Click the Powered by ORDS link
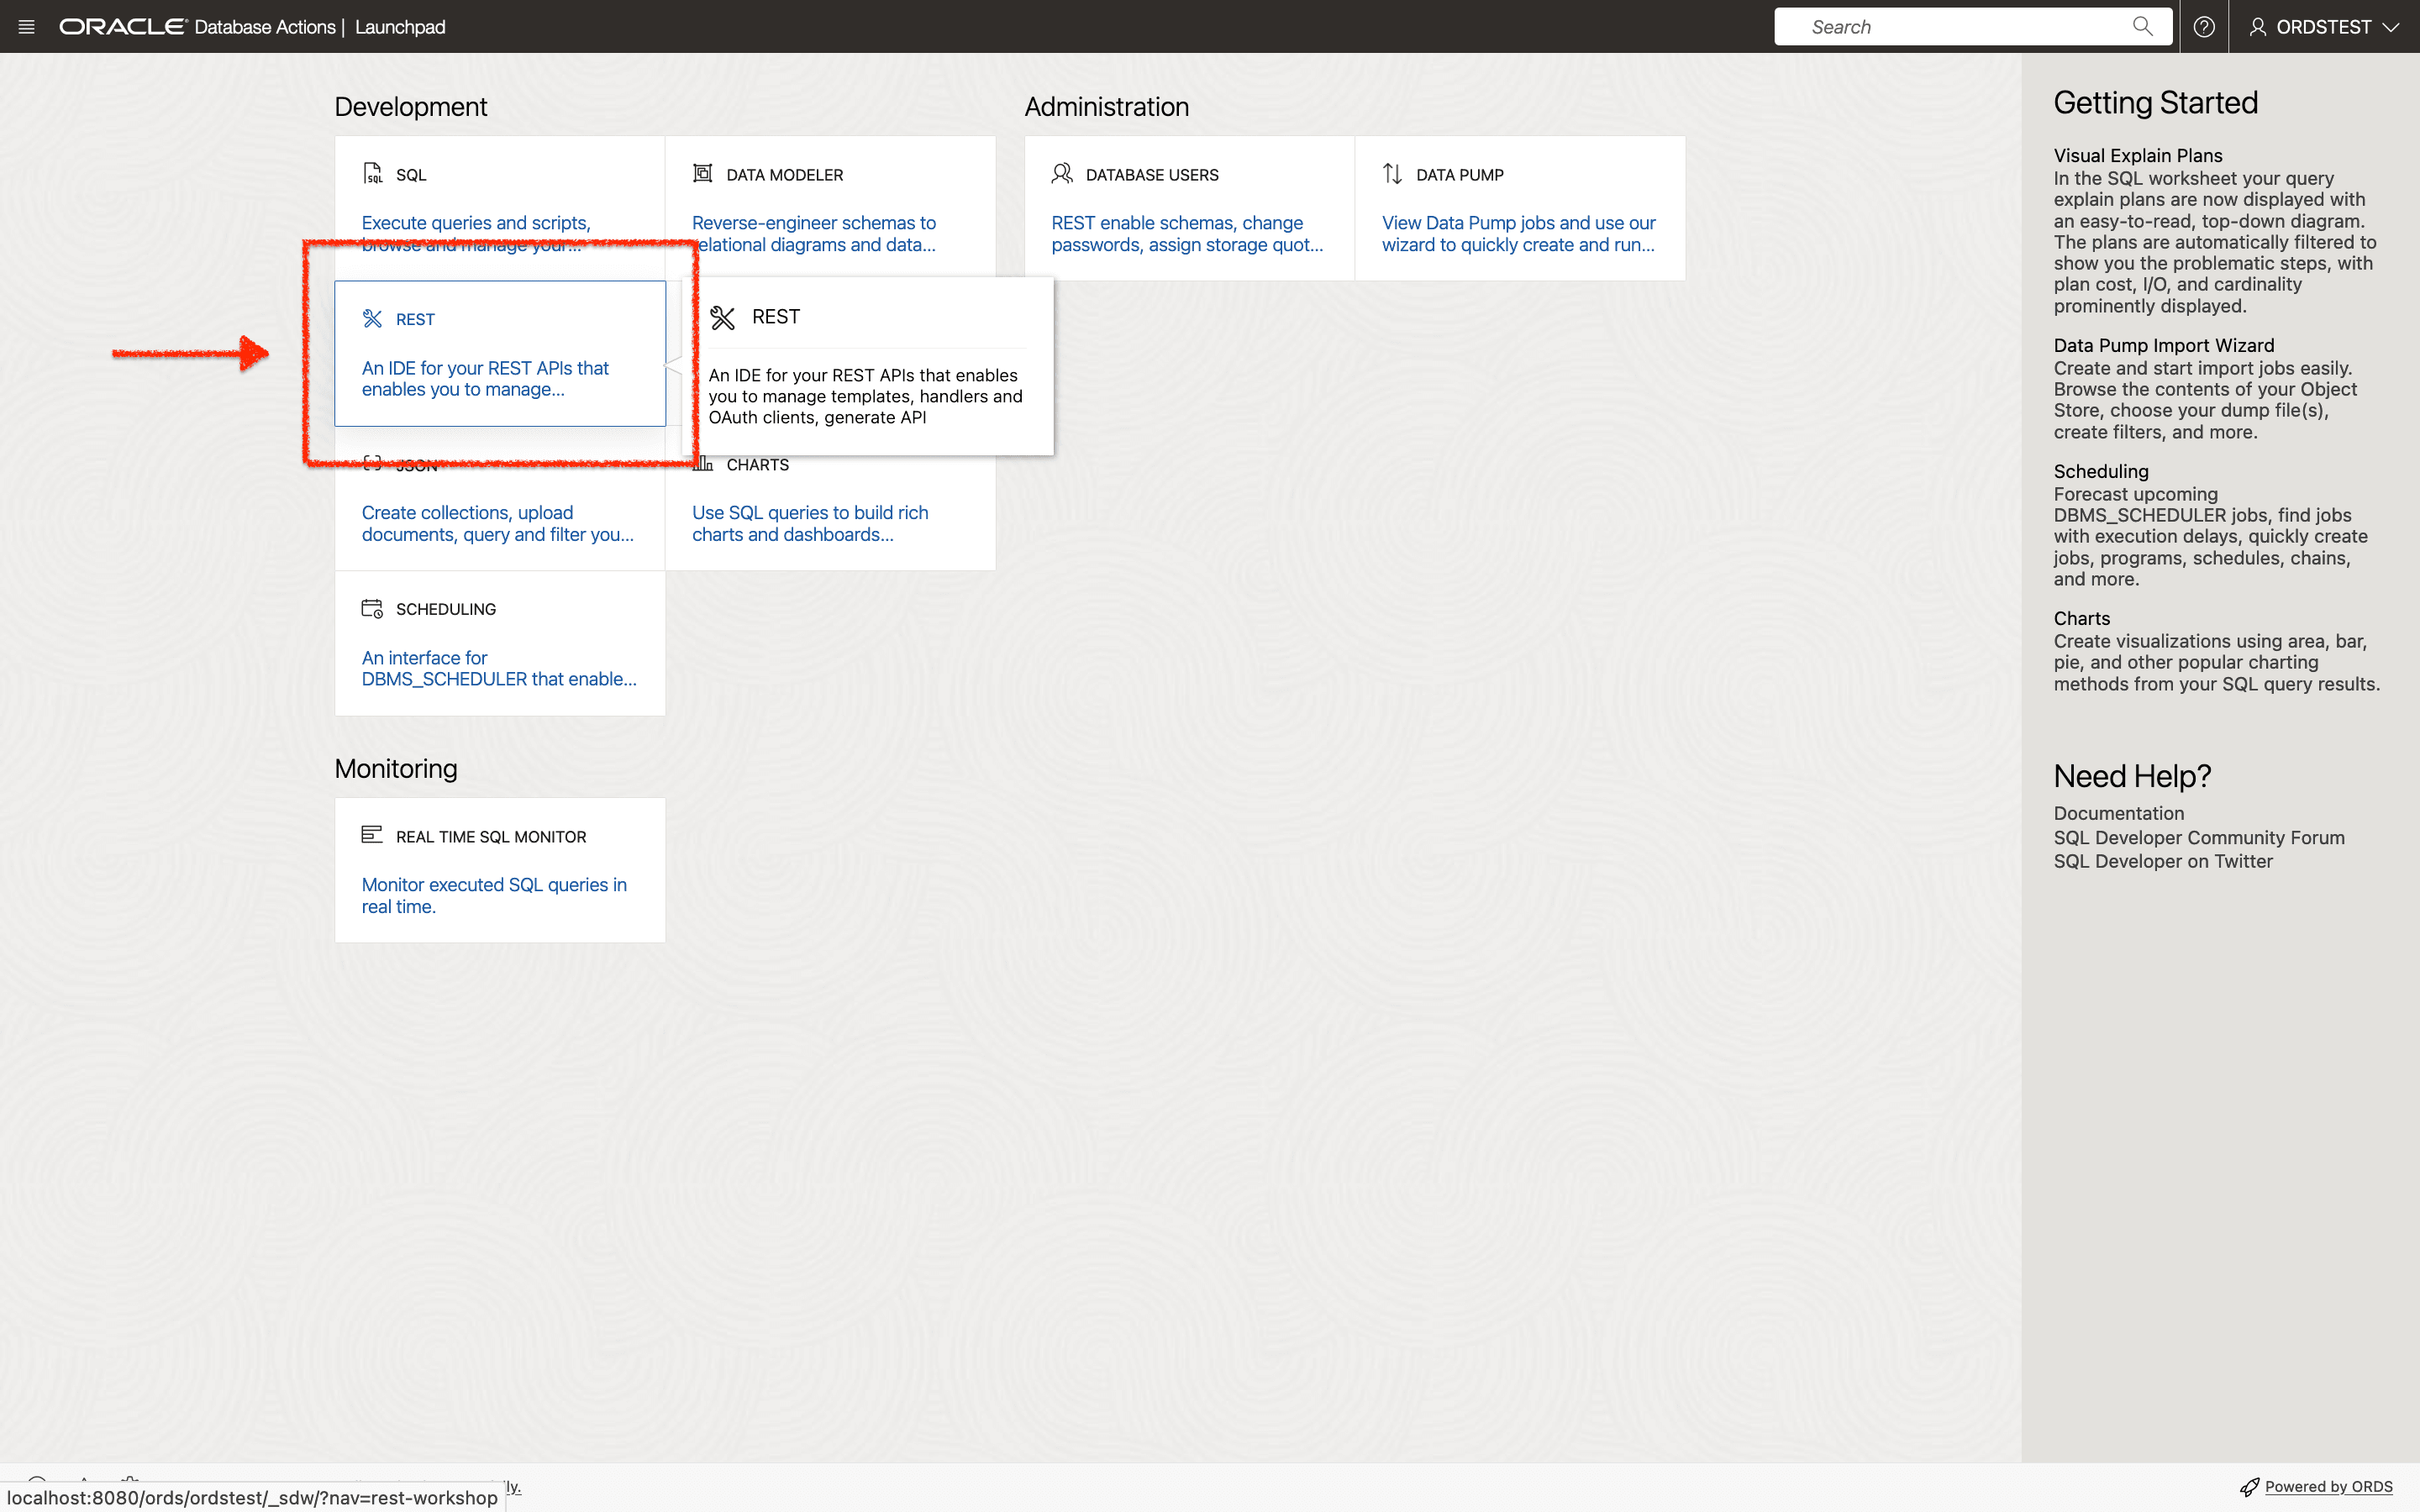The image size is (2420, 1512). [x=2328, y=1486]
